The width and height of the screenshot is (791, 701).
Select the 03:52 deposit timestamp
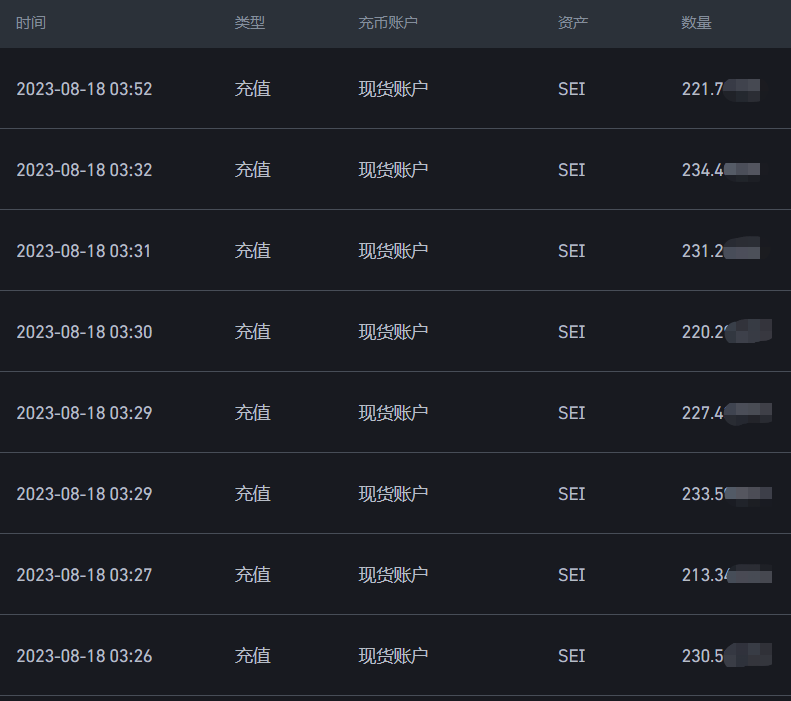[x=84, y=89]
